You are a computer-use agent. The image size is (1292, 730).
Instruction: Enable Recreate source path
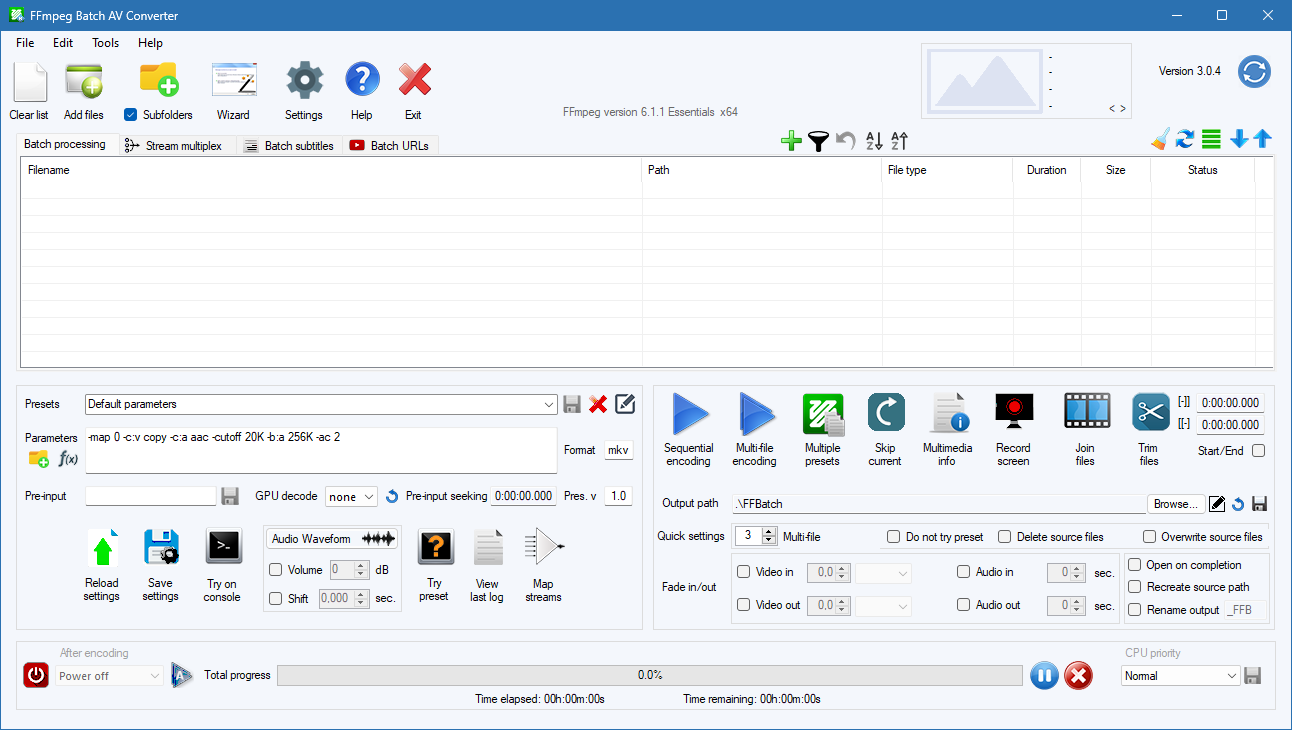[1135, 587]
